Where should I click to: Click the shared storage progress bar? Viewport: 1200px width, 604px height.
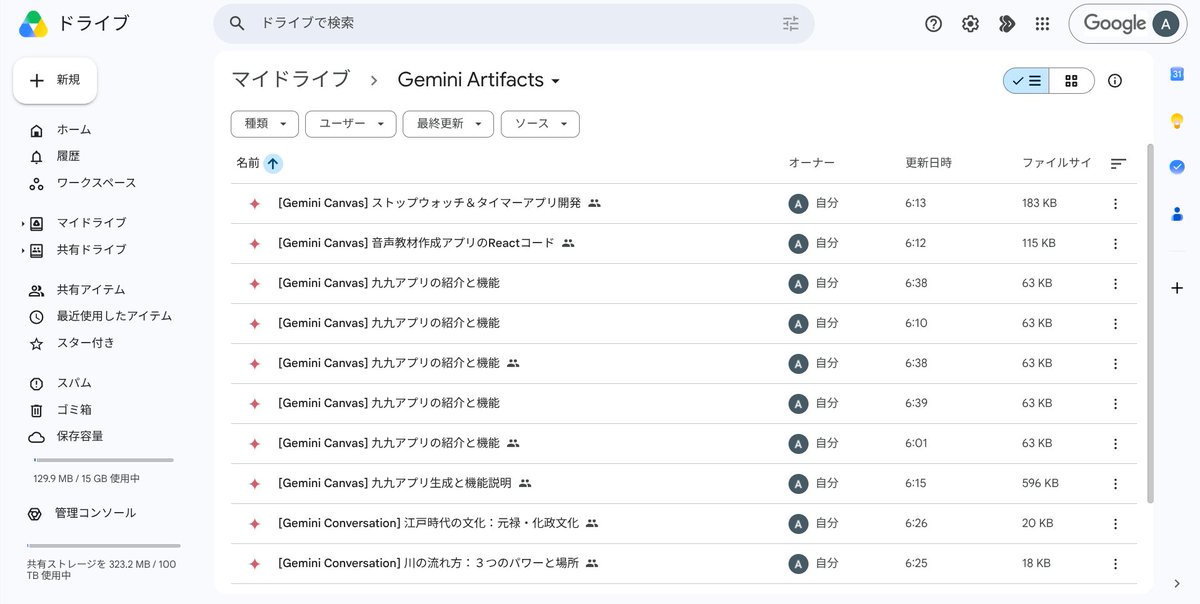[104, 546]
